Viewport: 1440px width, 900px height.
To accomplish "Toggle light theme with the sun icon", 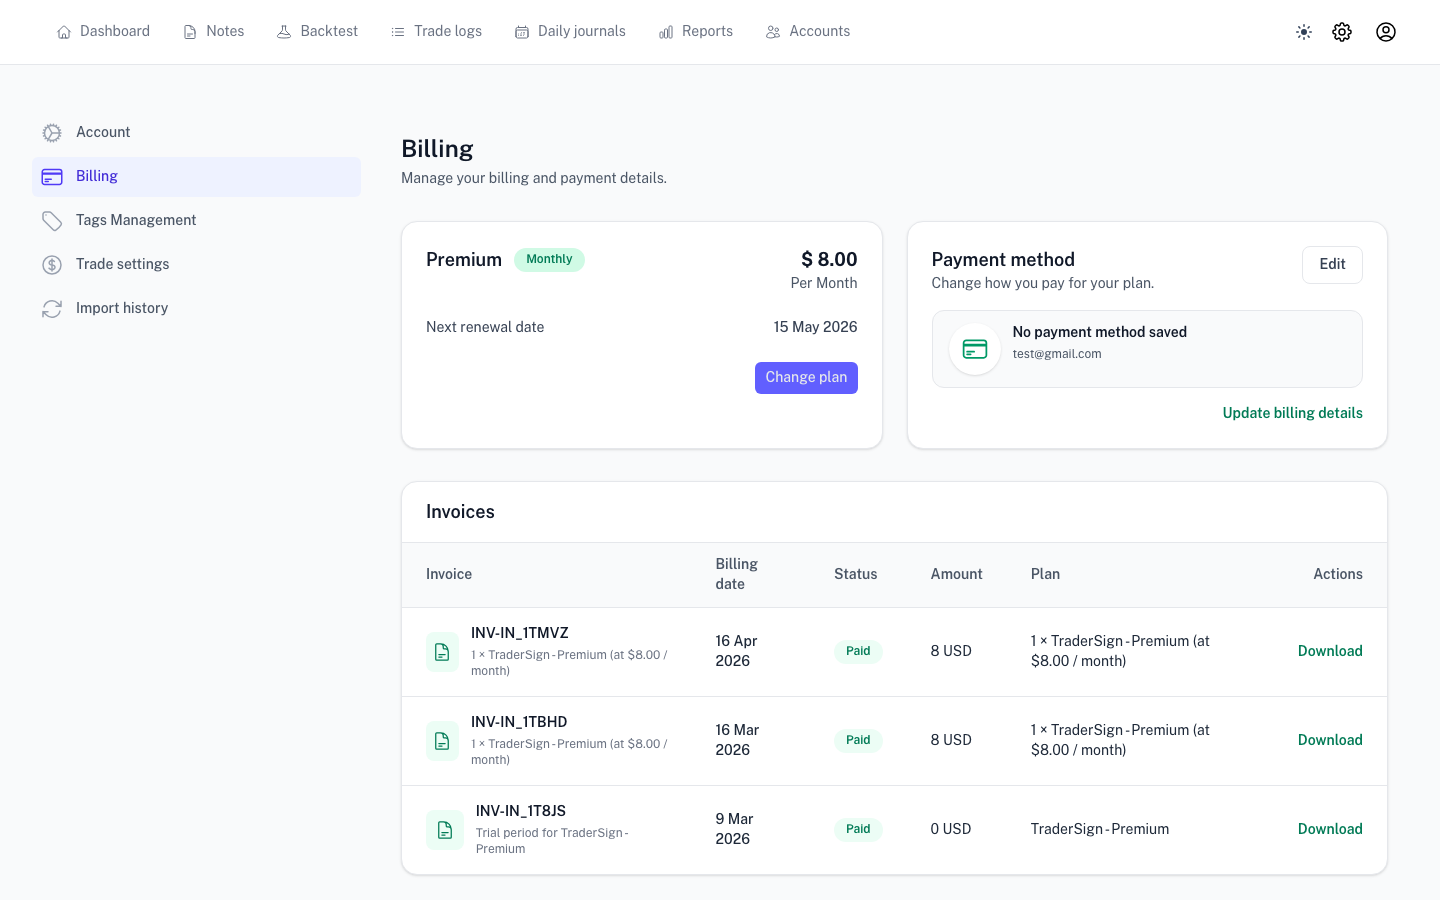I will [1304, 31].
